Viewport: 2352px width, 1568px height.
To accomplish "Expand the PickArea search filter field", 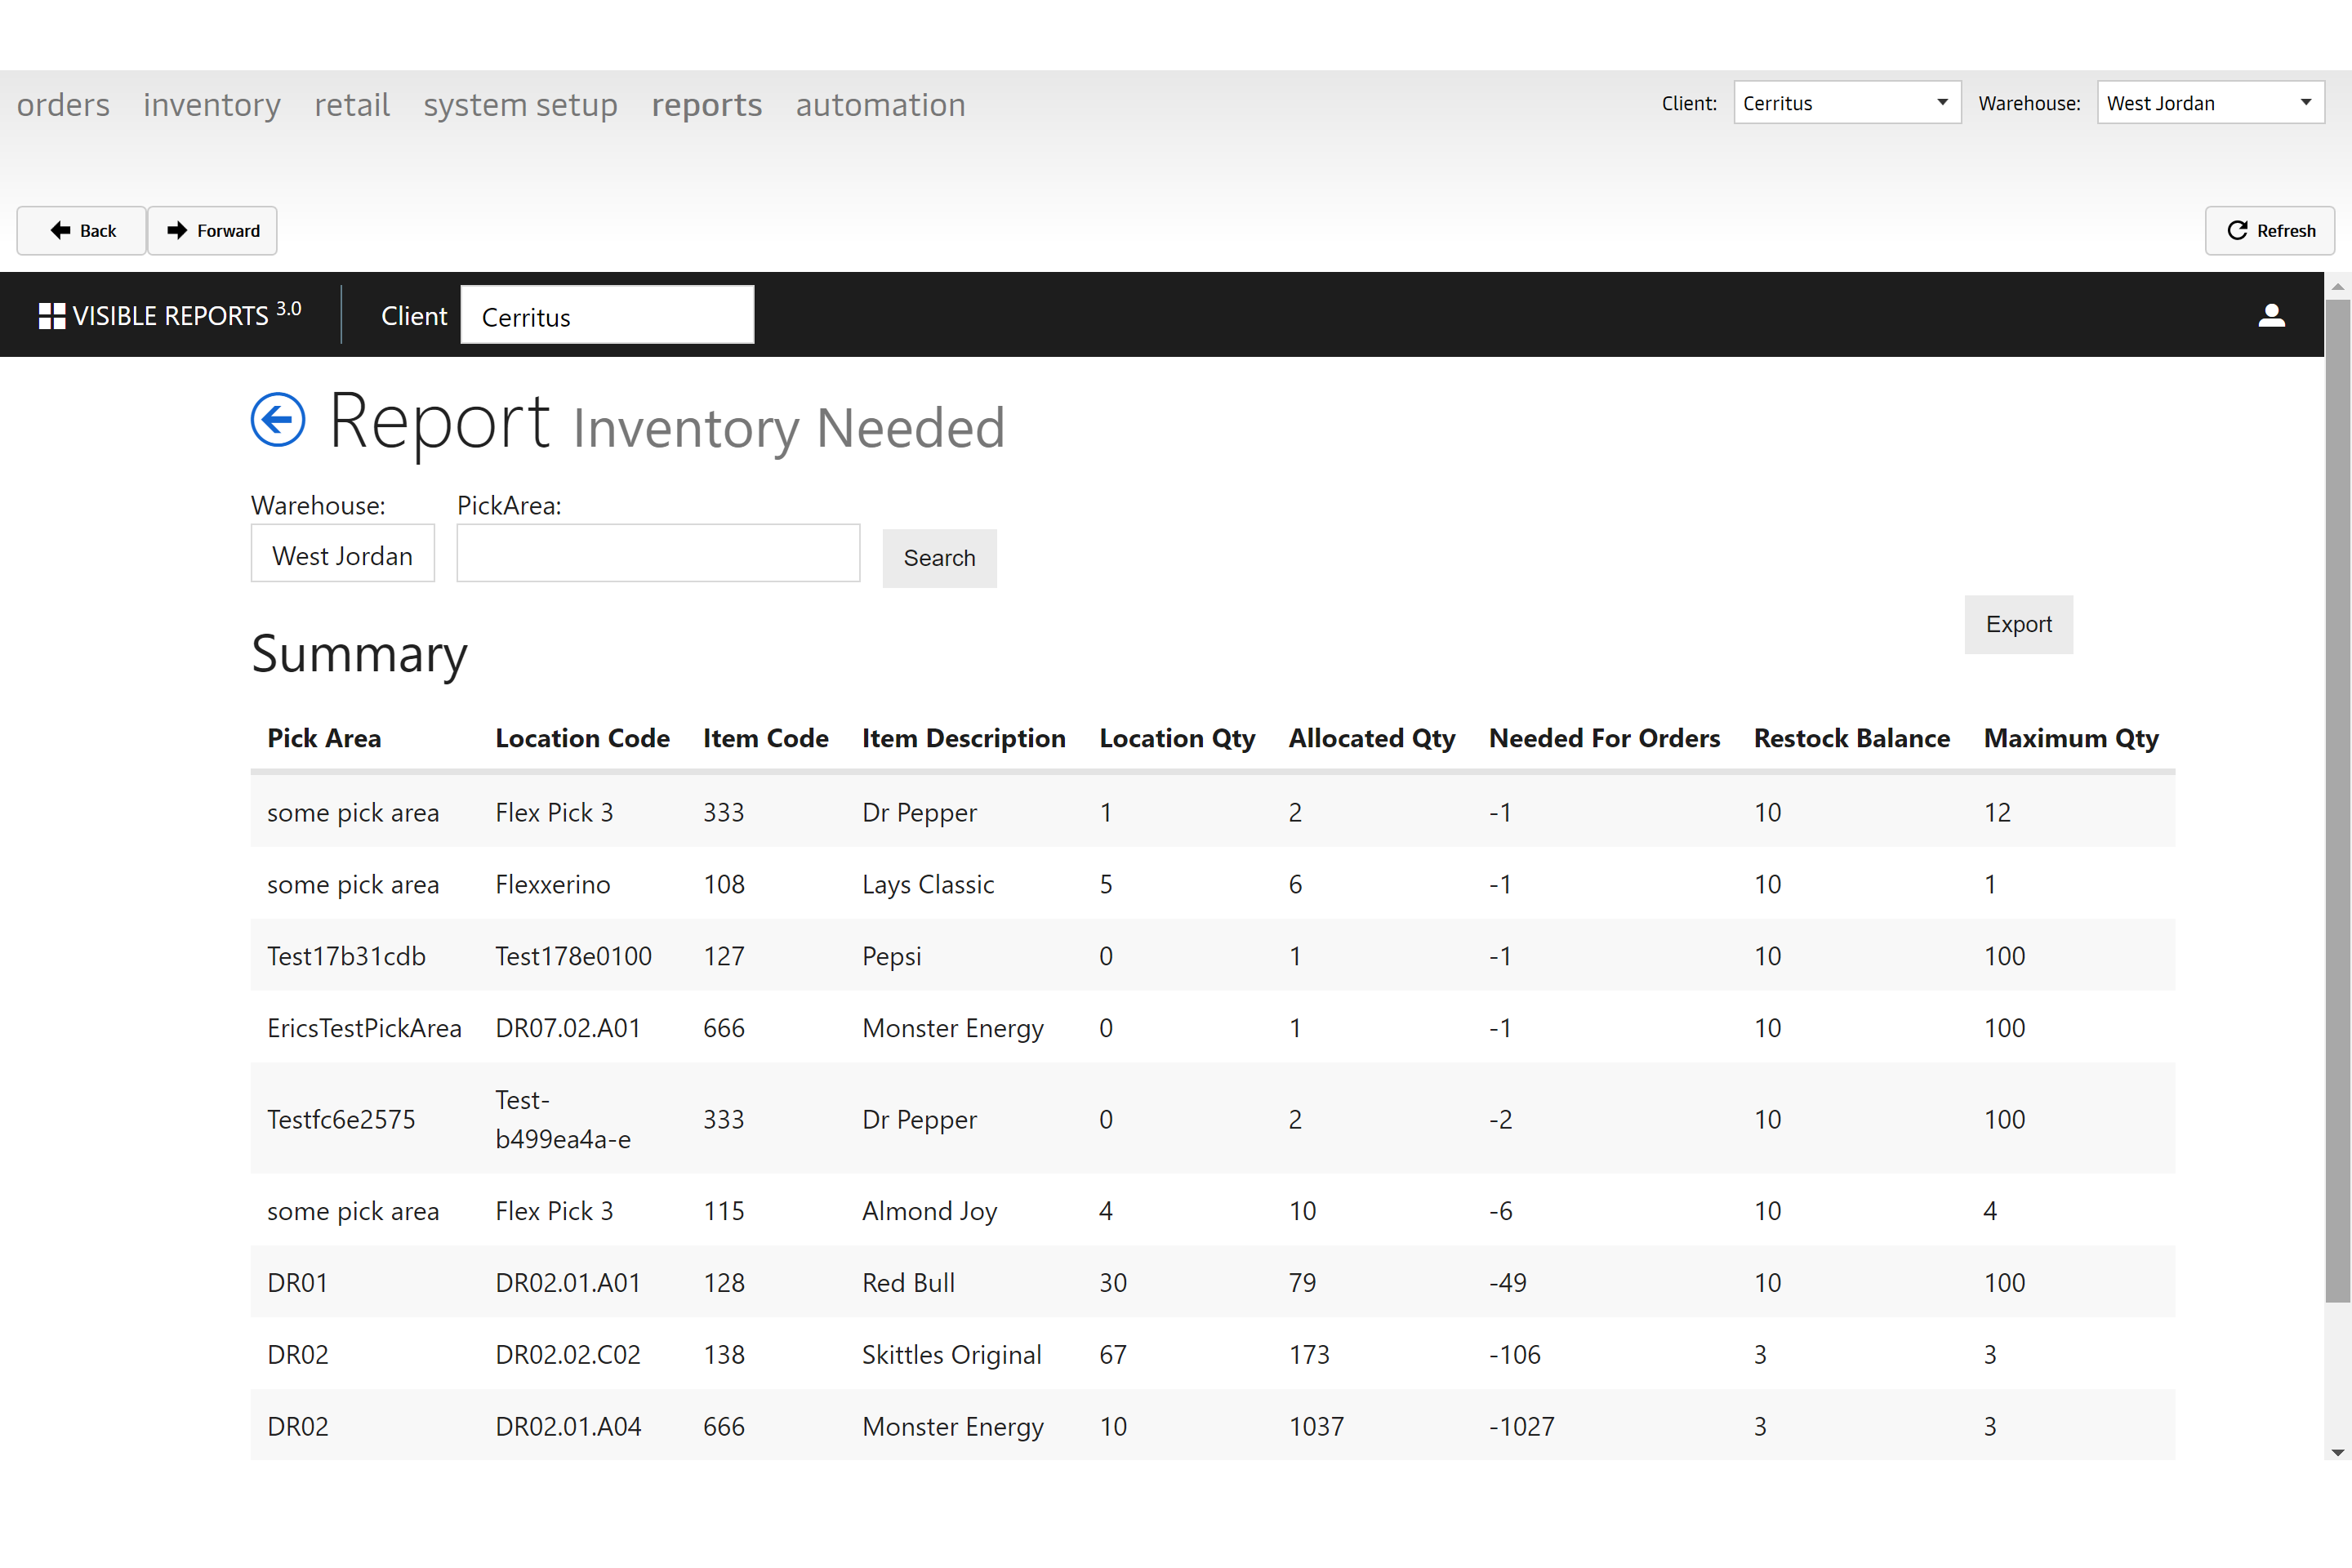I will [658, 555].
